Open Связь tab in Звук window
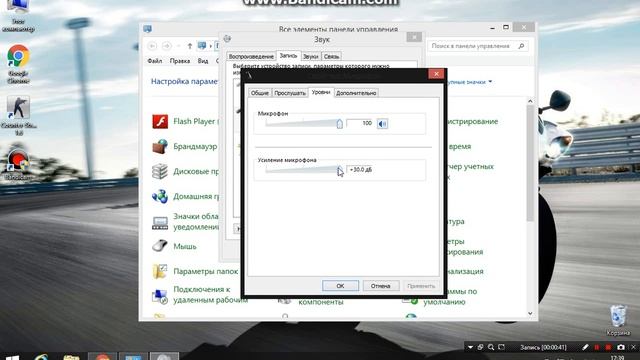 click(x=331, y=56)
